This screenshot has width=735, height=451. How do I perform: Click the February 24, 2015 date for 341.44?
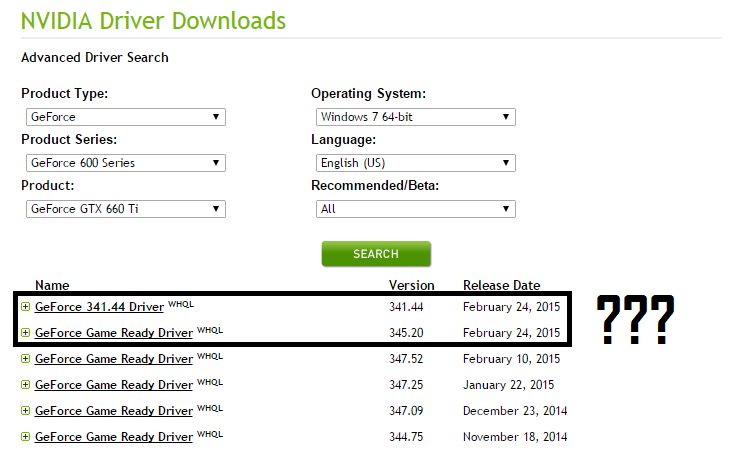511,307
